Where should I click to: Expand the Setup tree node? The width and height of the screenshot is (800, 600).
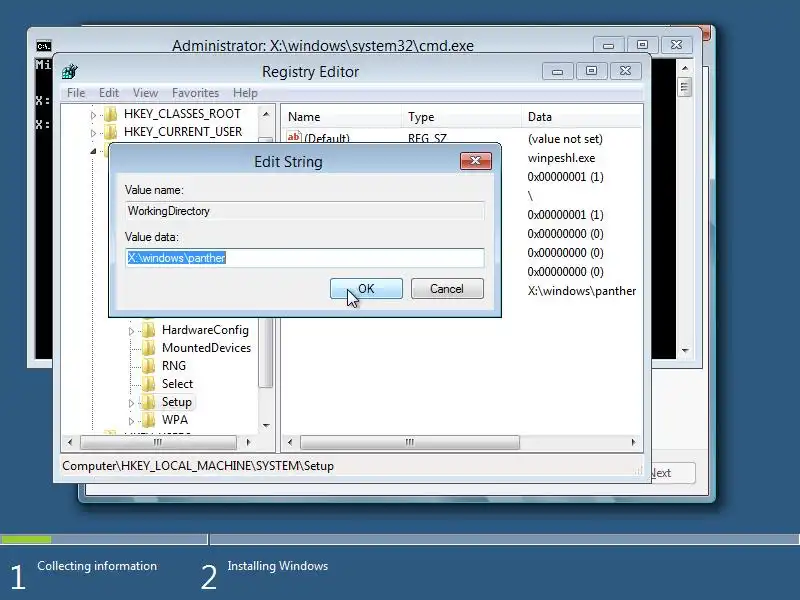click(x=131, y=404)
